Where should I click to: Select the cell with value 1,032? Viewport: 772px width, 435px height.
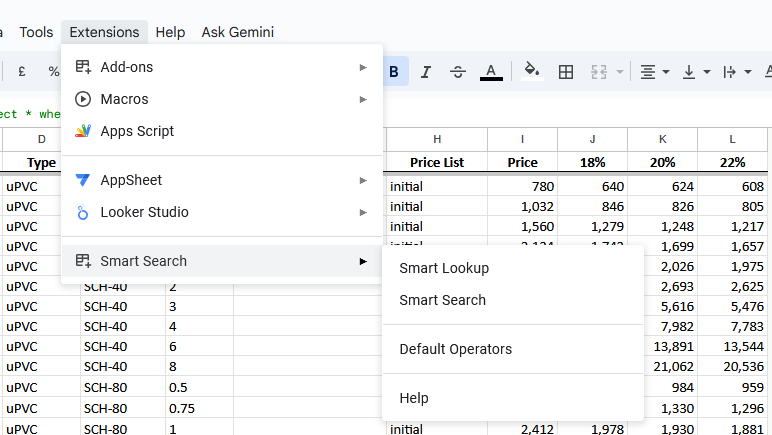click(x=522, y=206)
